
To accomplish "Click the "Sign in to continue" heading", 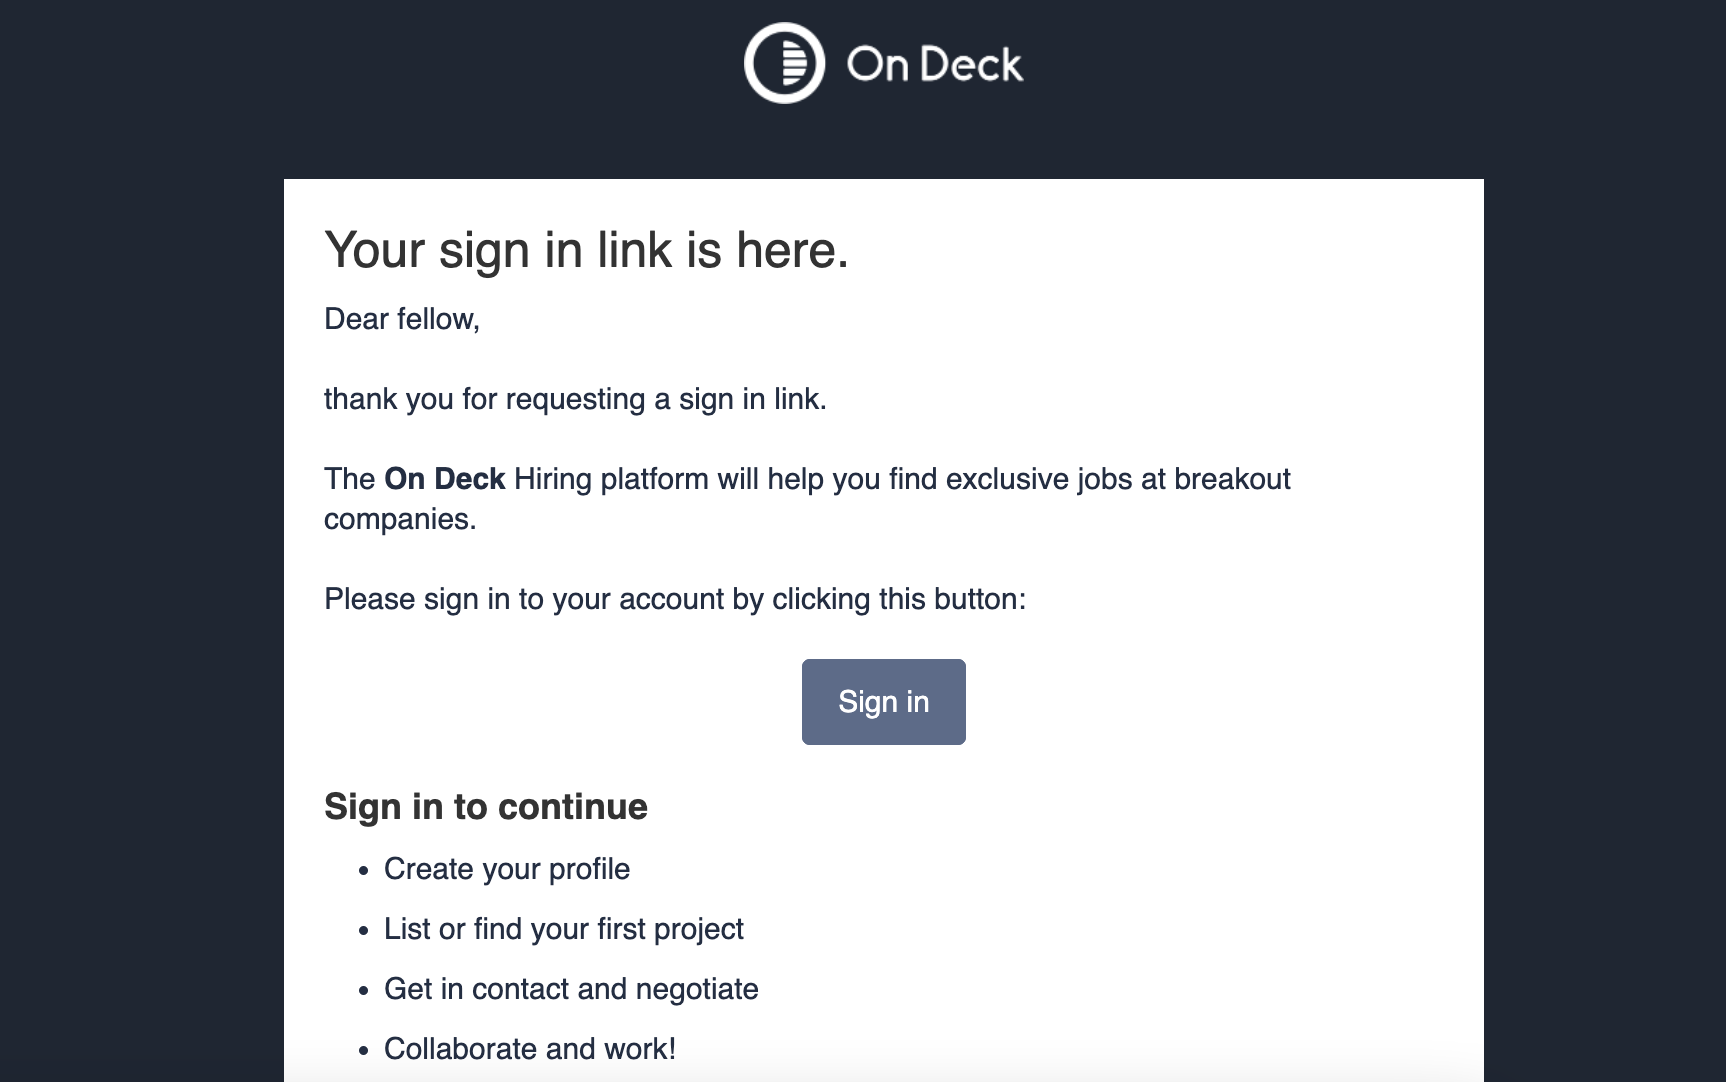I will tap(486, 807).
